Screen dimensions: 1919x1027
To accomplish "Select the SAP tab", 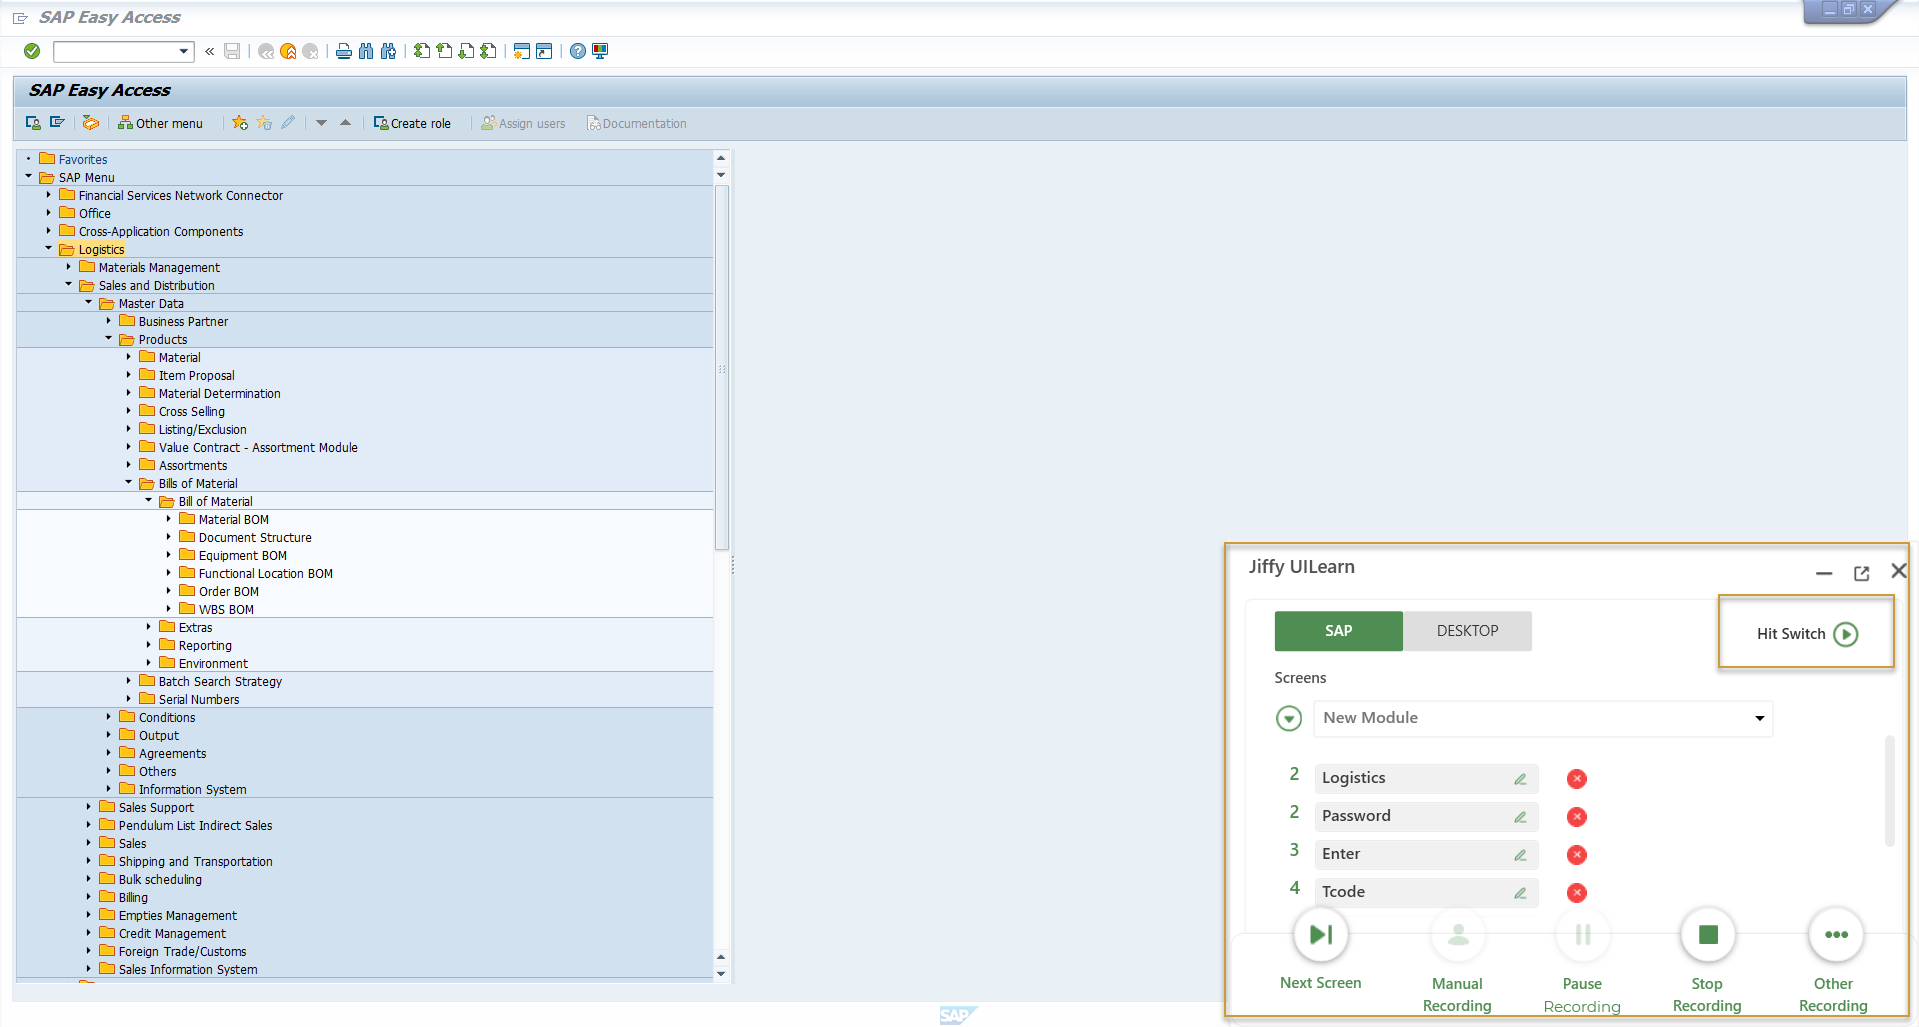I will 1338,631.
